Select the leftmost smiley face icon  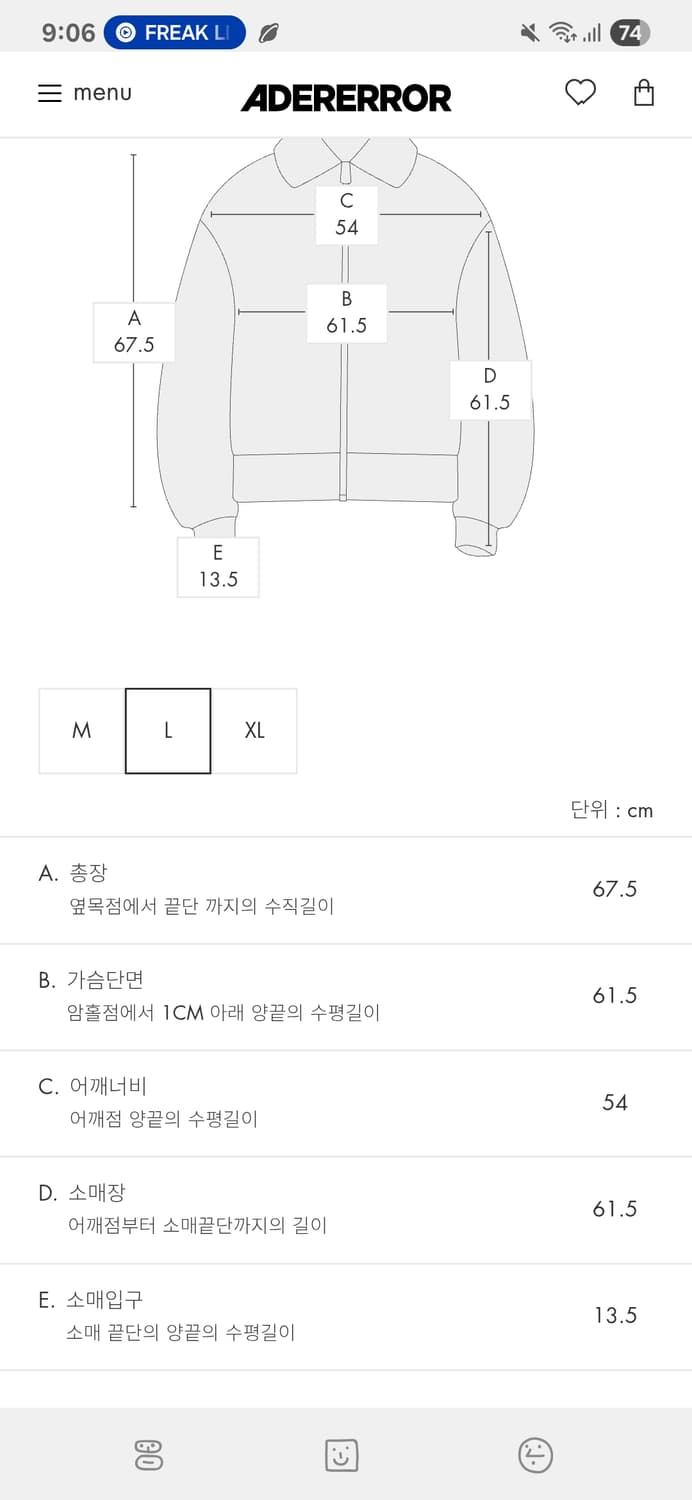[x=148, y=1456]
